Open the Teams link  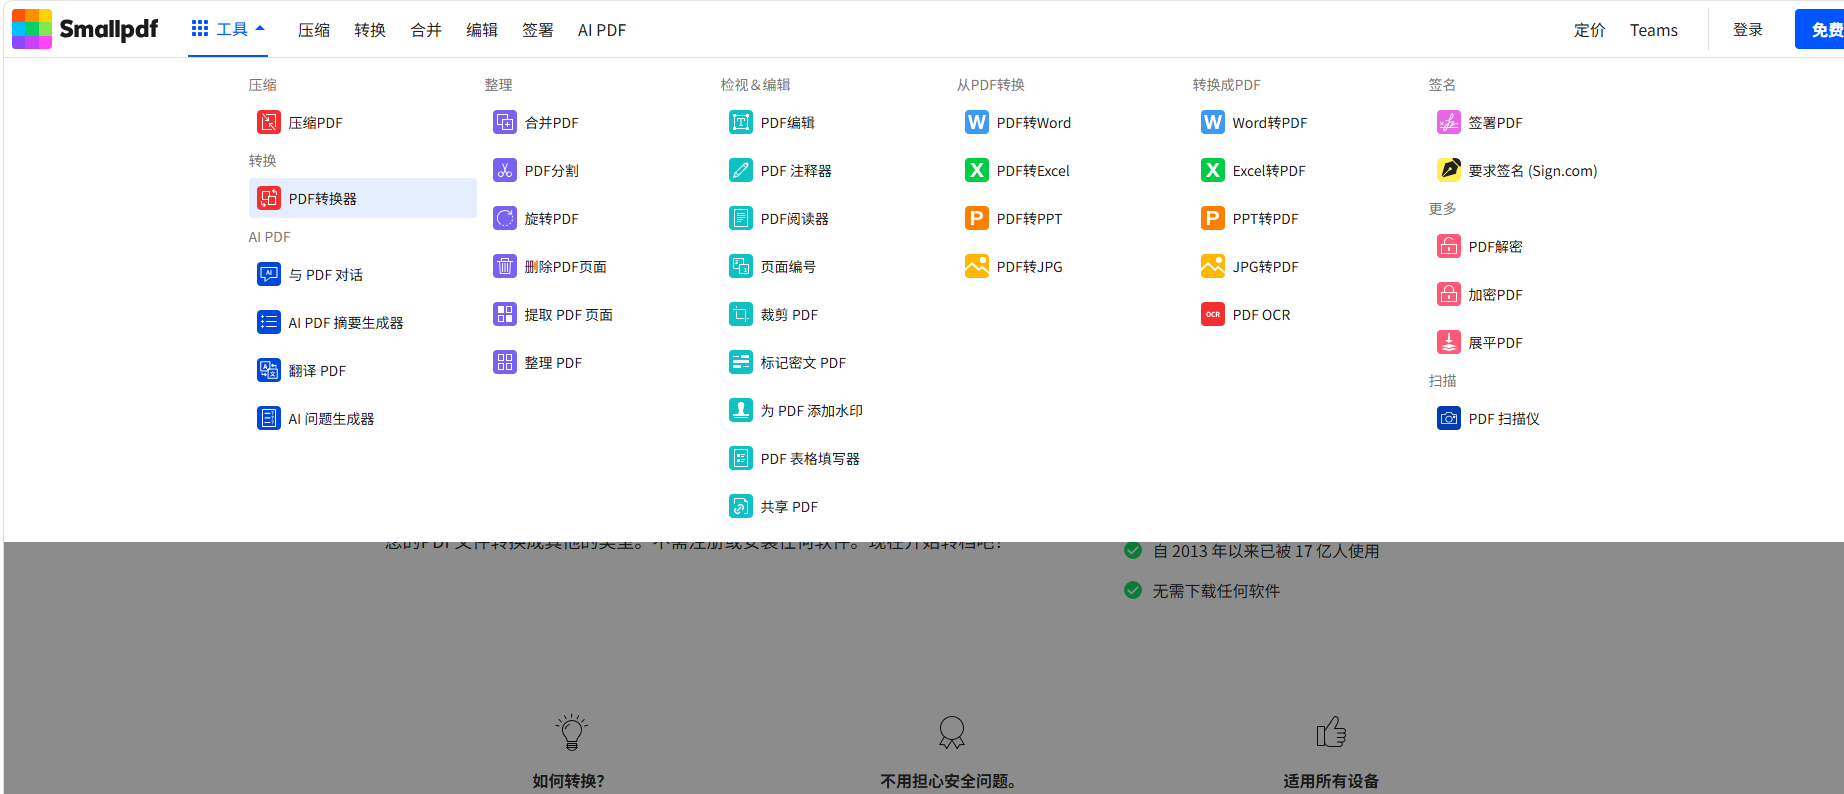pos(1653,30)
